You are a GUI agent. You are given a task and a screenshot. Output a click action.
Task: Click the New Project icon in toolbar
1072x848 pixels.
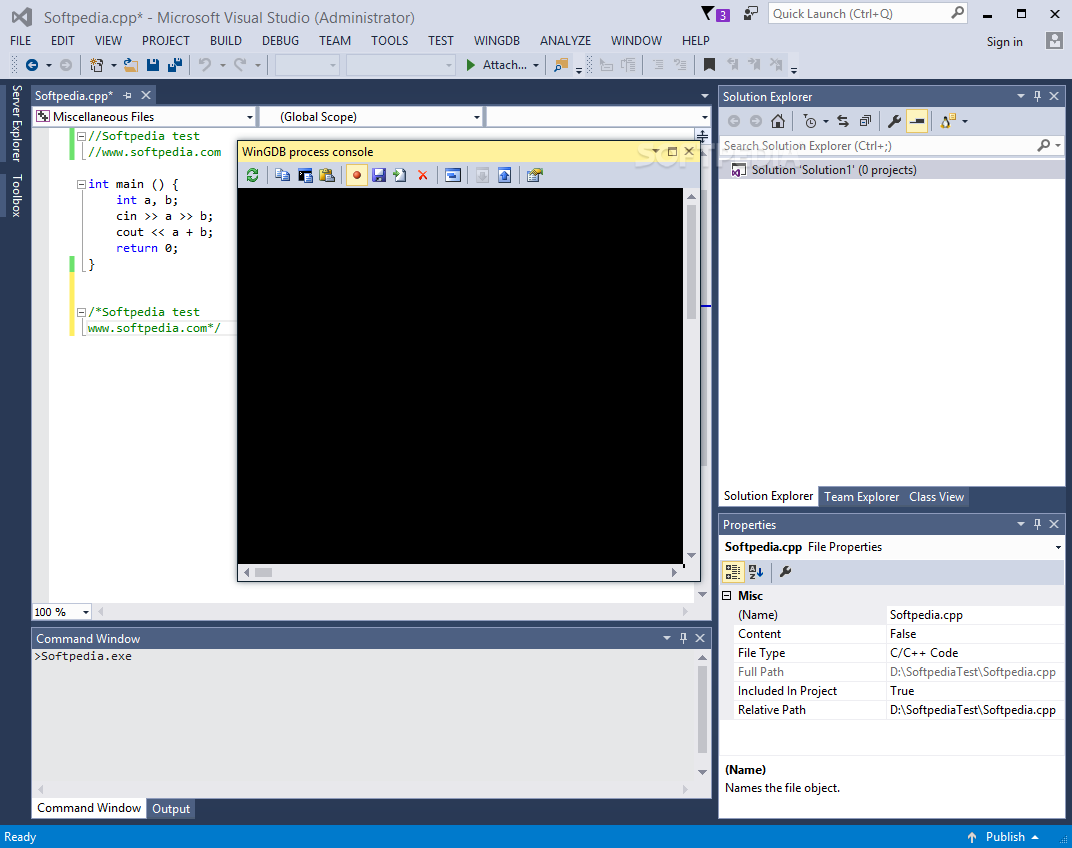96,65
